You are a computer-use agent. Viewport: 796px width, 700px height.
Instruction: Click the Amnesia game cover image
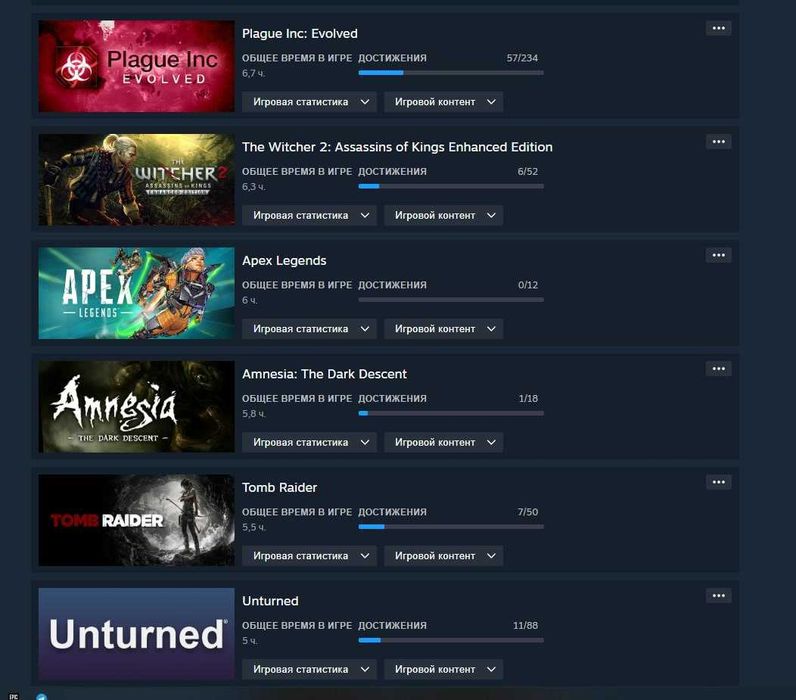pyautogui.click(x=137, y=407)
